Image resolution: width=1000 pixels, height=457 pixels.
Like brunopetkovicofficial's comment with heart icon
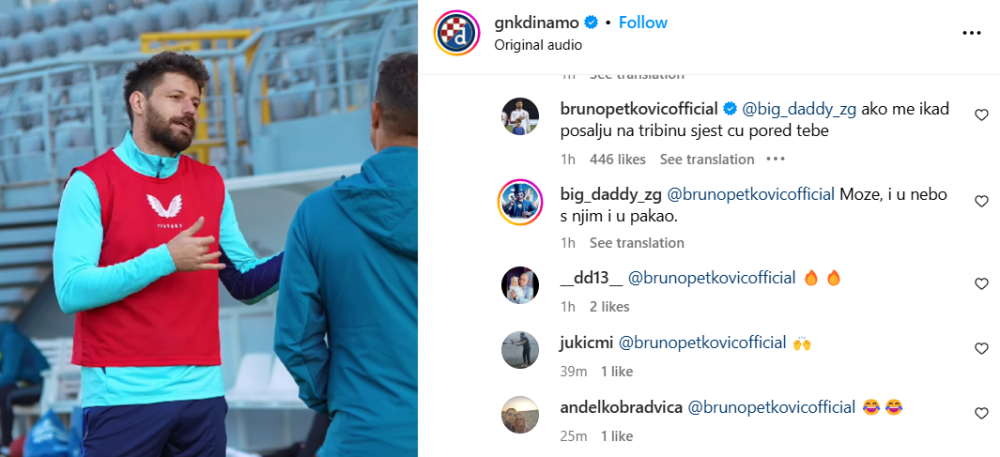(x=982, y=115)
